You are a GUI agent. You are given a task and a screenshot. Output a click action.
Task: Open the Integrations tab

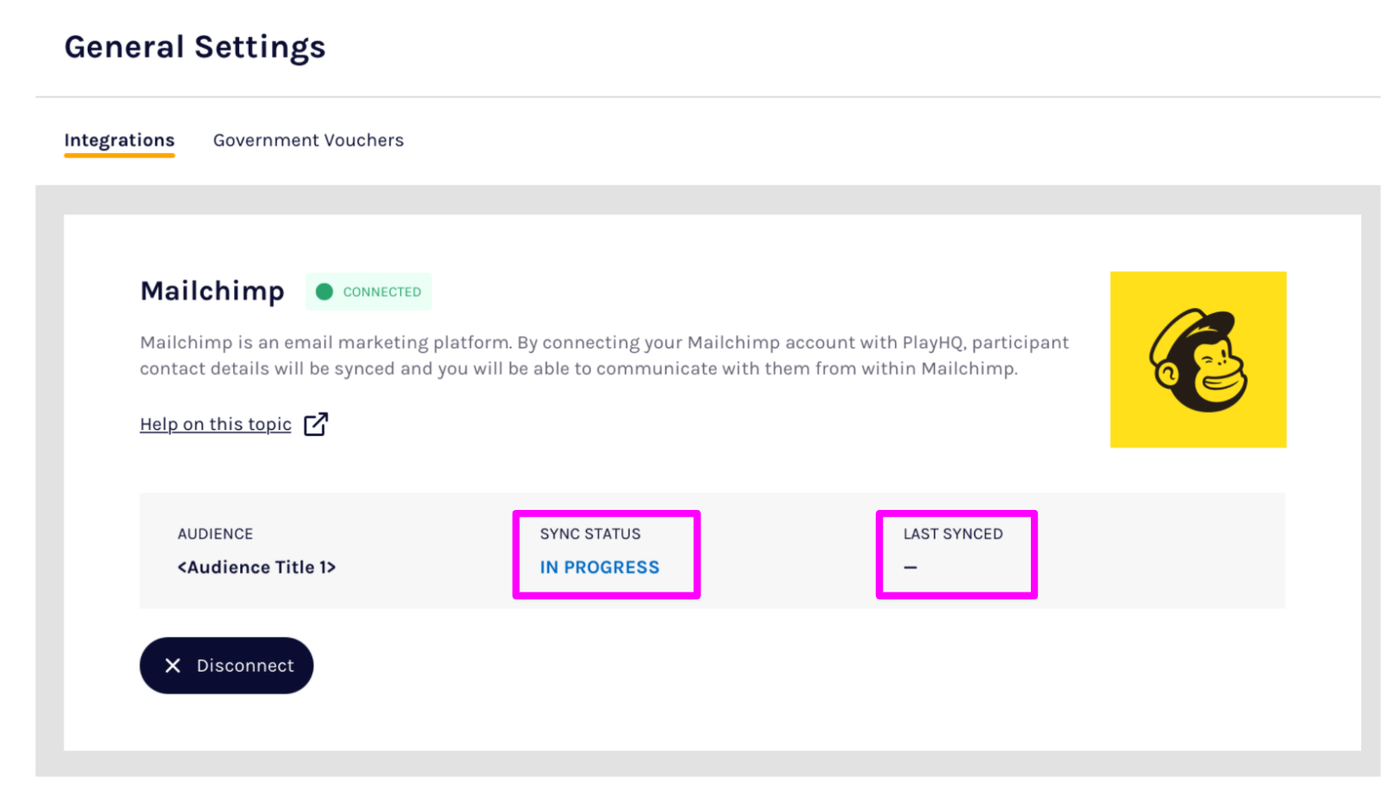(x=119, y=140)
